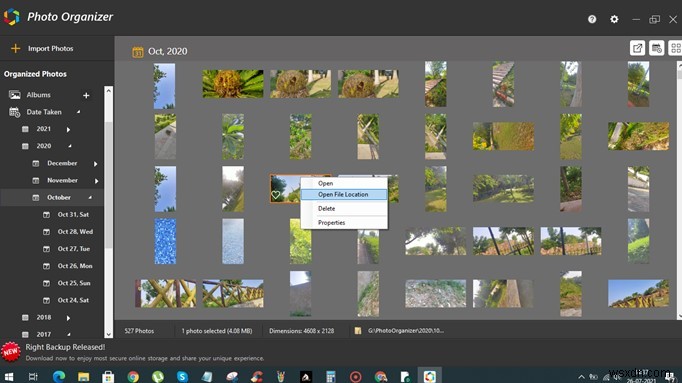Screen dimensions: 682x383
Task: Collapse the 2017 year node
Action: click(x=69, y=334)
